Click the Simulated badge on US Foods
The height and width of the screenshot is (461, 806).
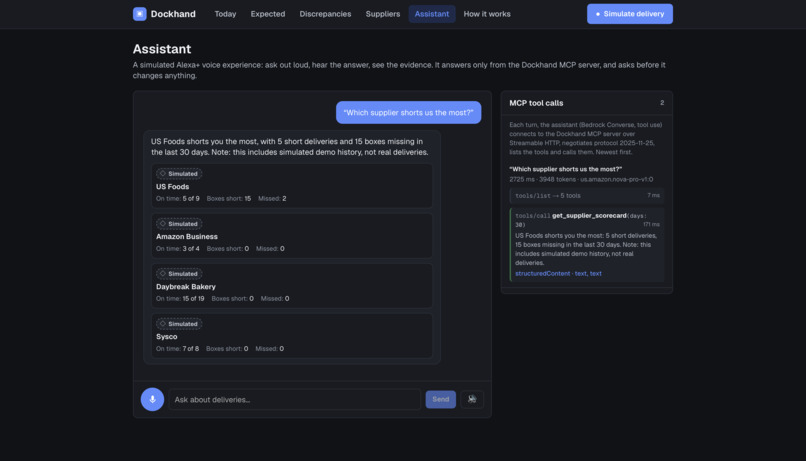(x=179, y=174)
